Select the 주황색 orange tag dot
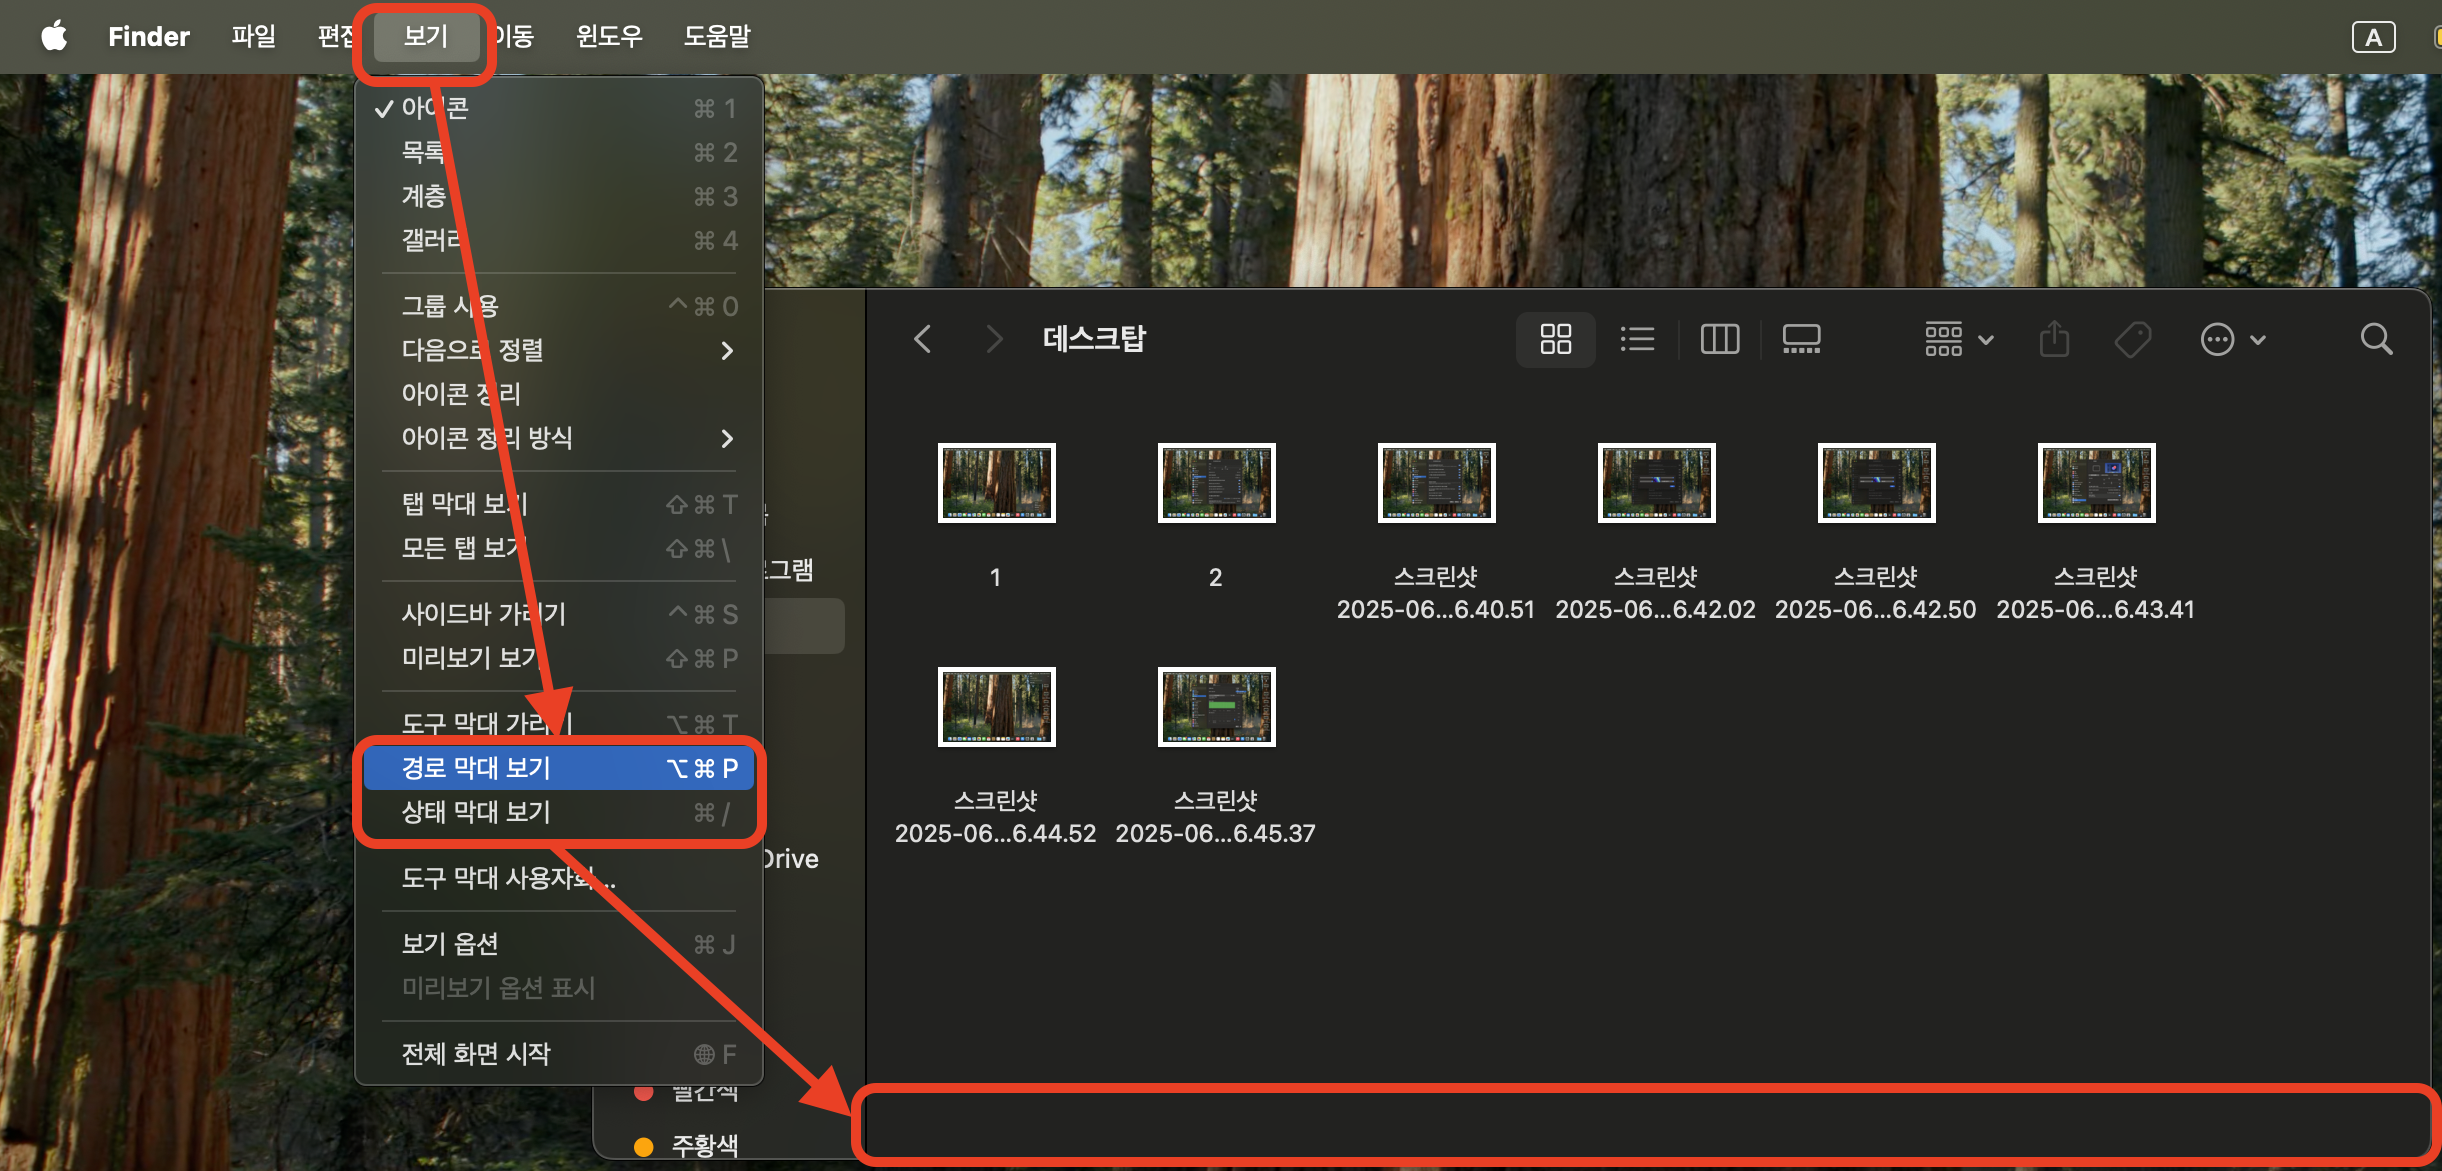This screenshot has height=1171, width=2442. point(644,1146)
